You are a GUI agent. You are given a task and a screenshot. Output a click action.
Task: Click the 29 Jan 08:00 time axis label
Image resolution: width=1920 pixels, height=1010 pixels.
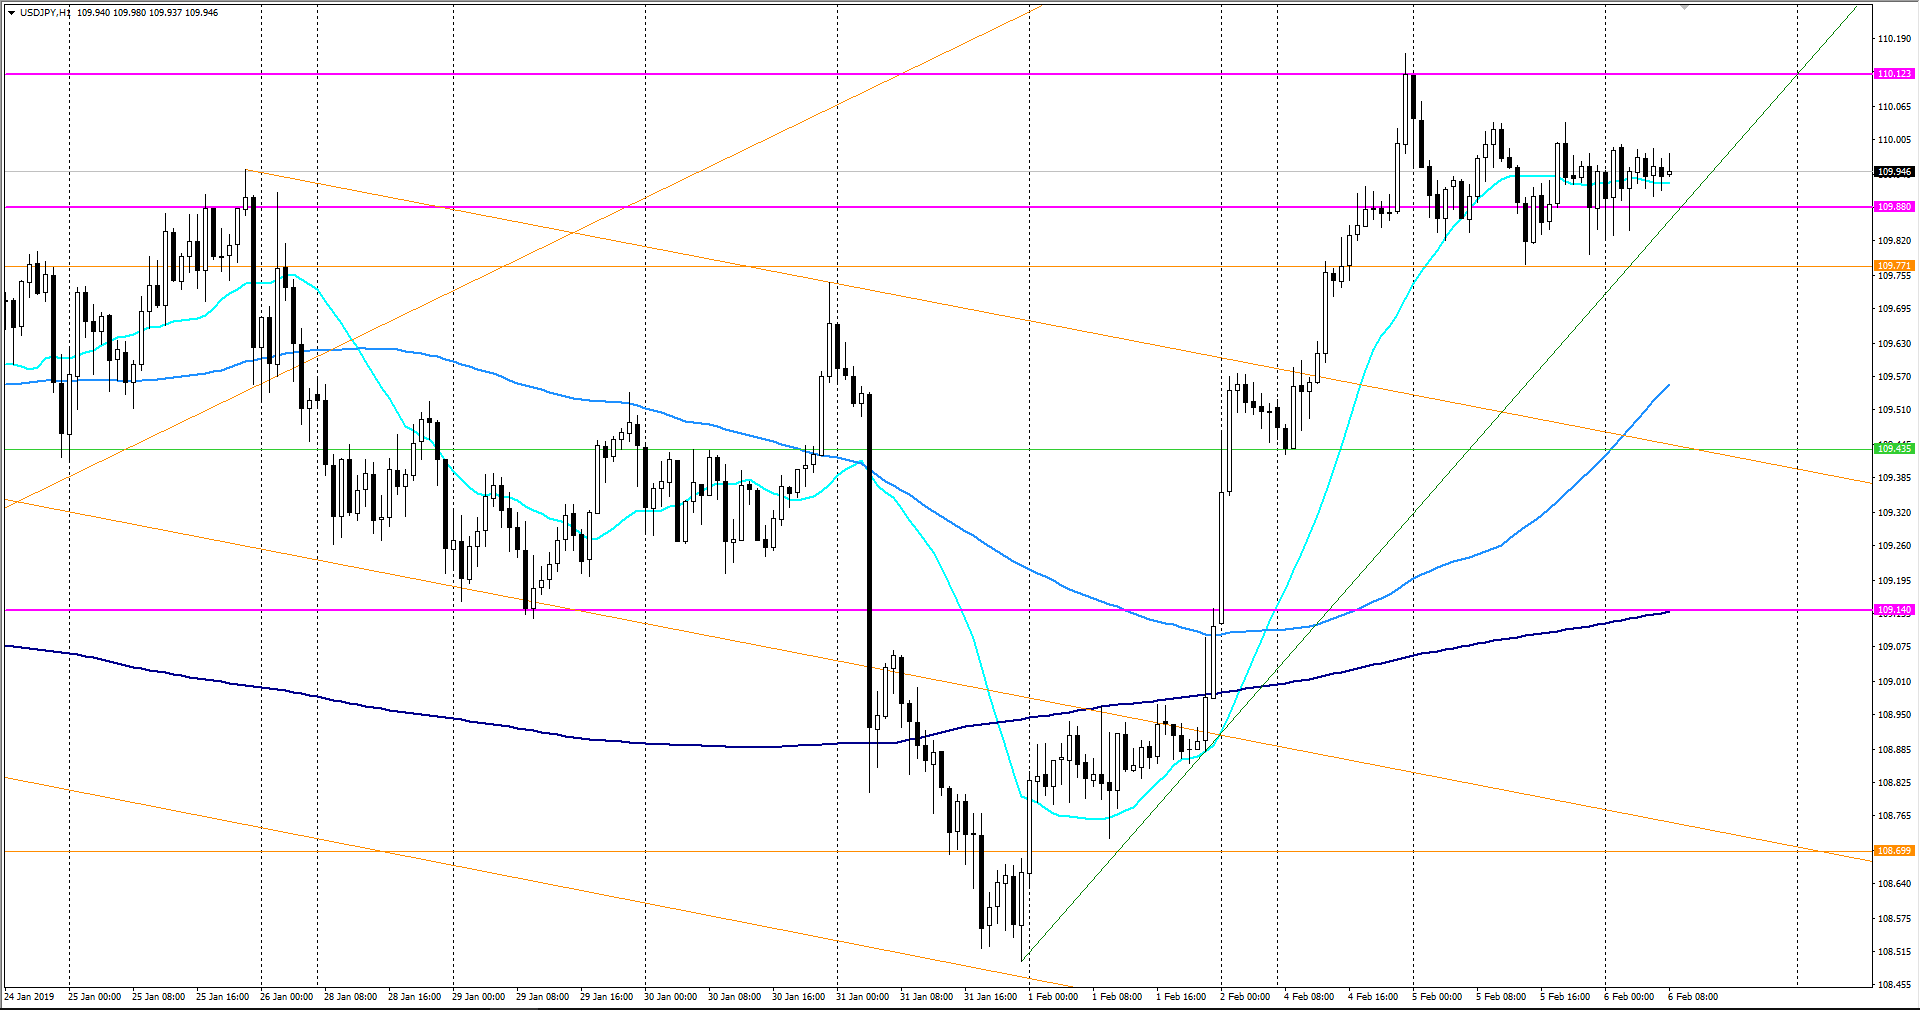543,997
